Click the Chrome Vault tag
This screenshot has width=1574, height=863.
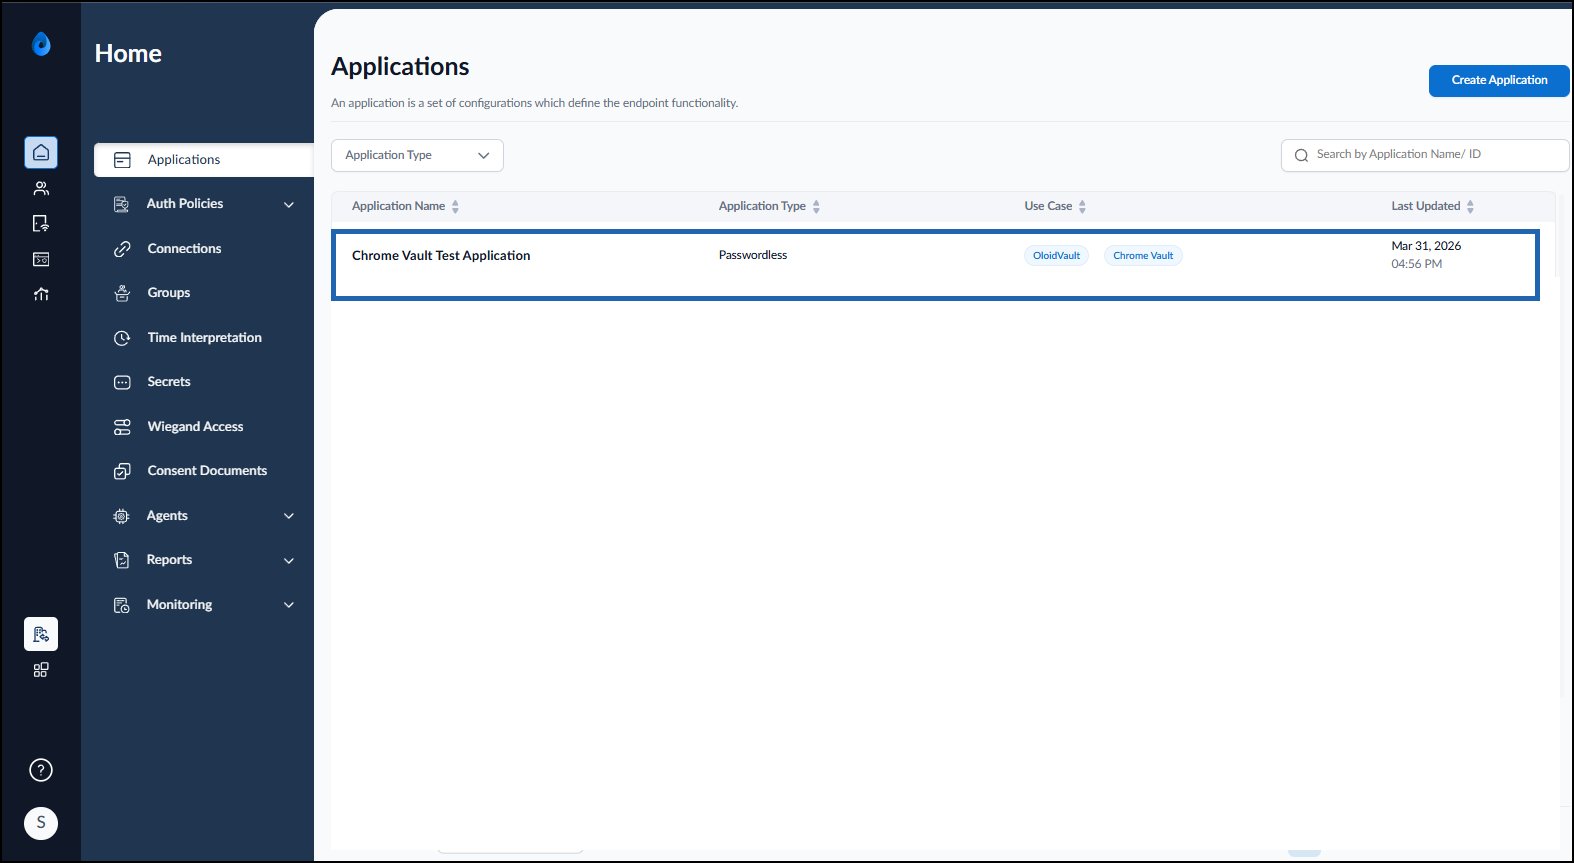point(1143,256)
